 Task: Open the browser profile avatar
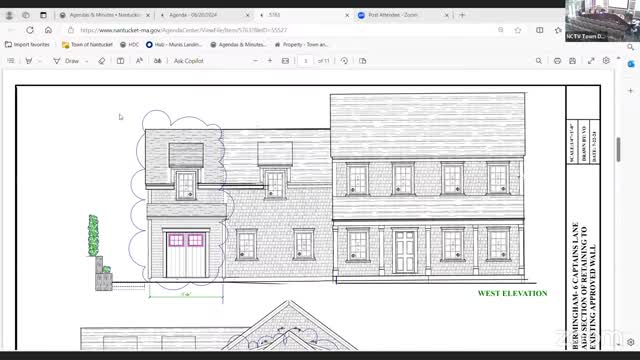[9, 15]
